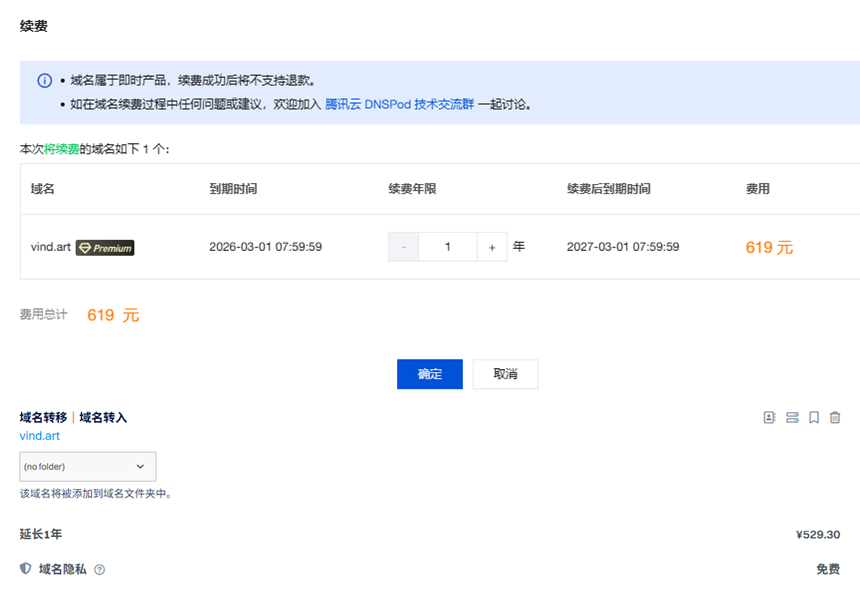Click the bookmark icon for vind.art
Screen dimensions: 860x596
coord(814,417)
